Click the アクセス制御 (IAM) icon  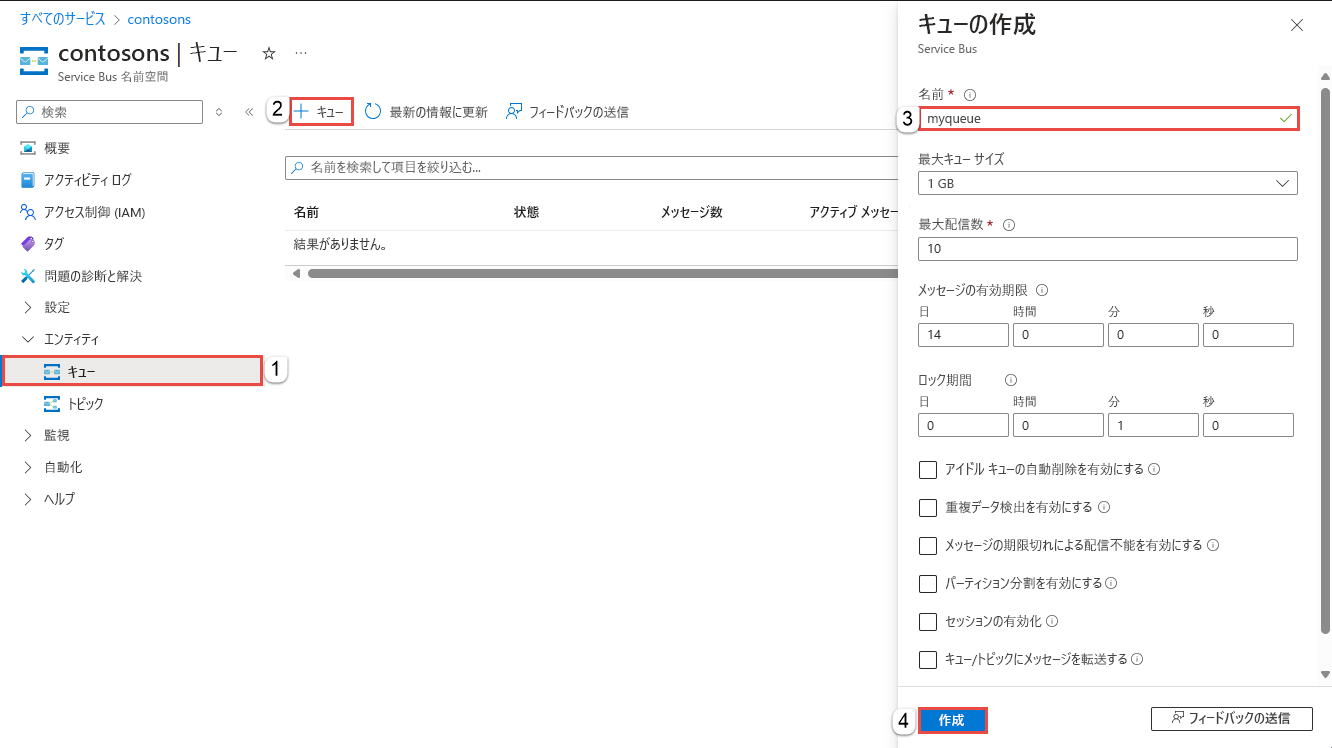(x=28, y=212)
